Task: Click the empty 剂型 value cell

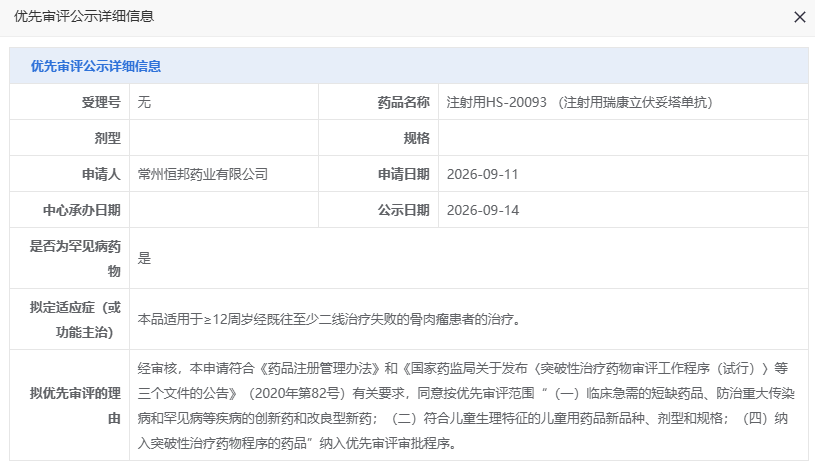Action: click(x=224, y=138)
